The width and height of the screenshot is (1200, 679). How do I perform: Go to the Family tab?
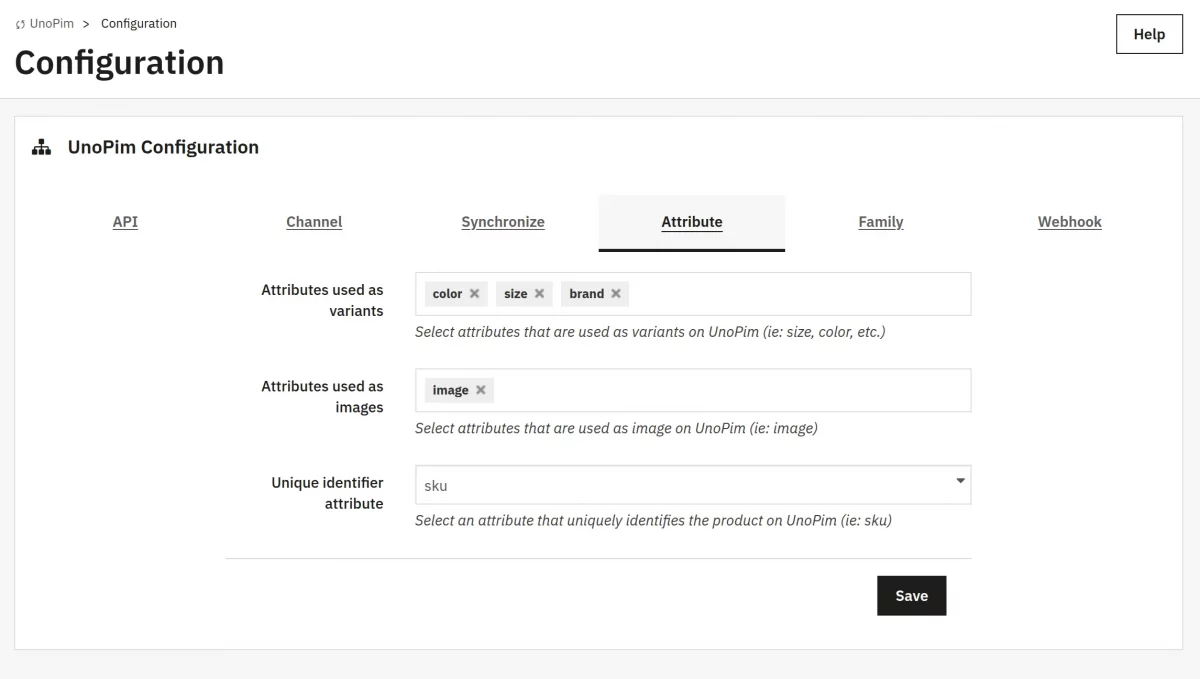click(x=881, y=222)
